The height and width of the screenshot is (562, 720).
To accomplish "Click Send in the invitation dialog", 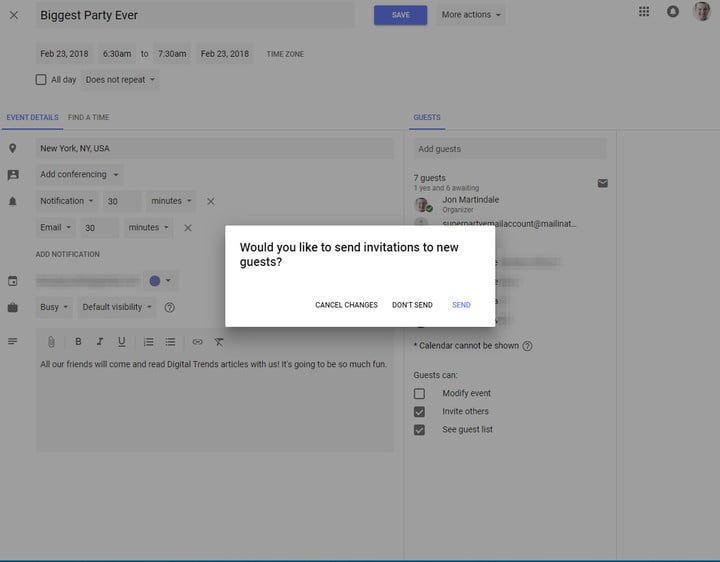I will pyautogui.click(x=461, y=305).
